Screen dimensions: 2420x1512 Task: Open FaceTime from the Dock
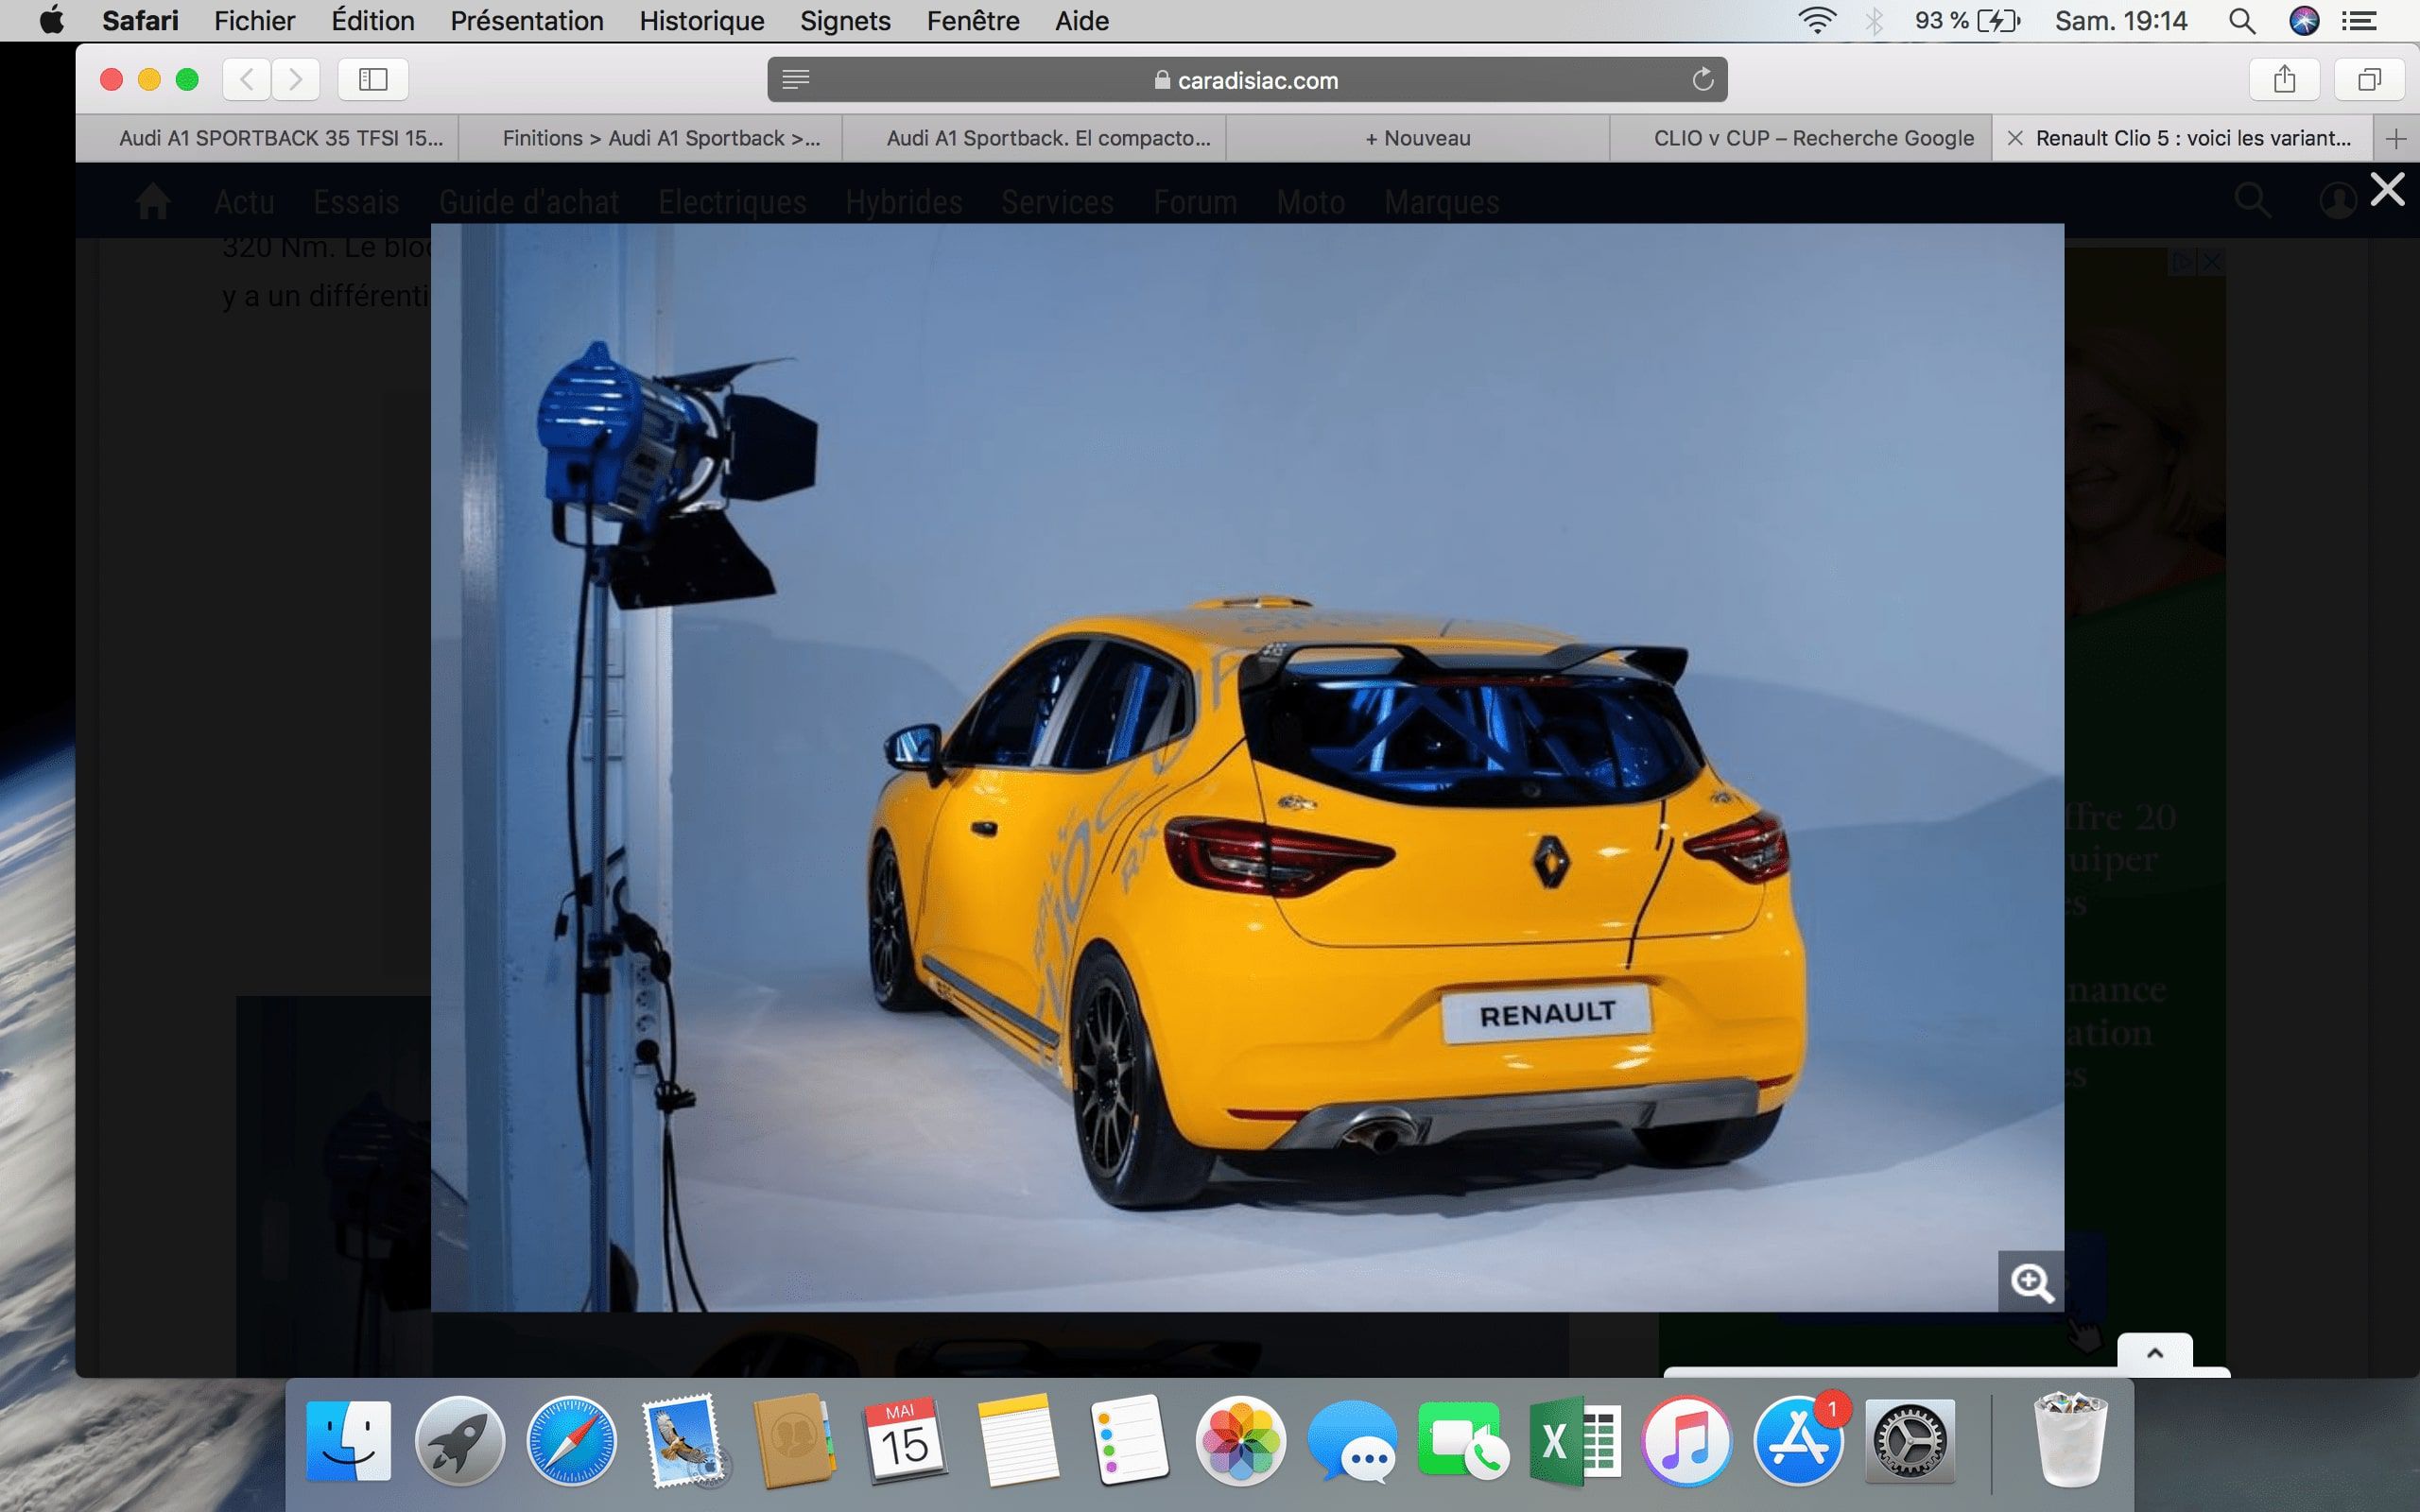click(x=1463, y=1441)
